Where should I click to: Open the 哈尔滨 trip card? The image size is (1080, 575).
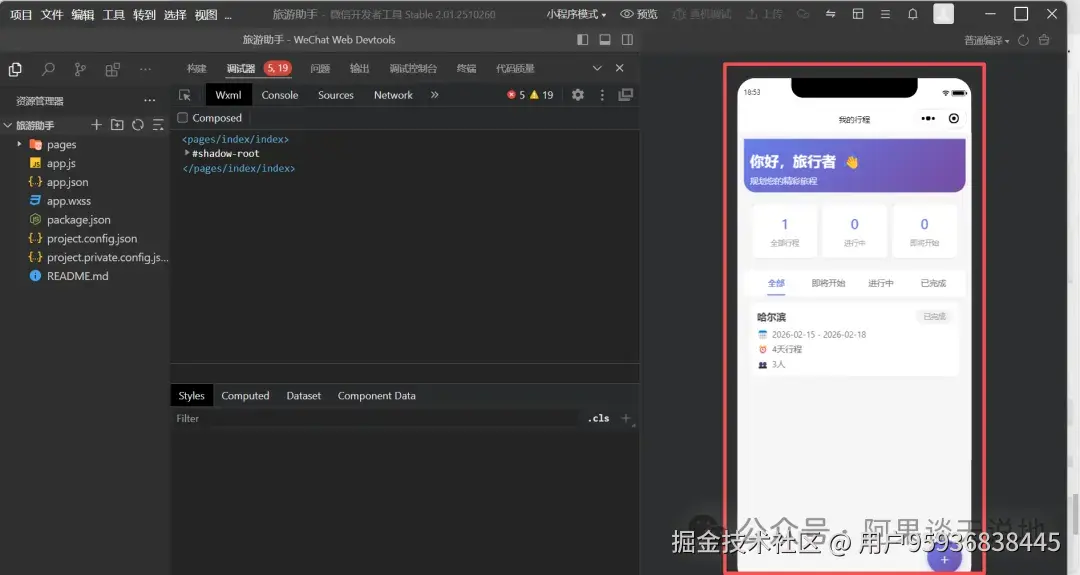pyautogui.click(x=854, y=340)
